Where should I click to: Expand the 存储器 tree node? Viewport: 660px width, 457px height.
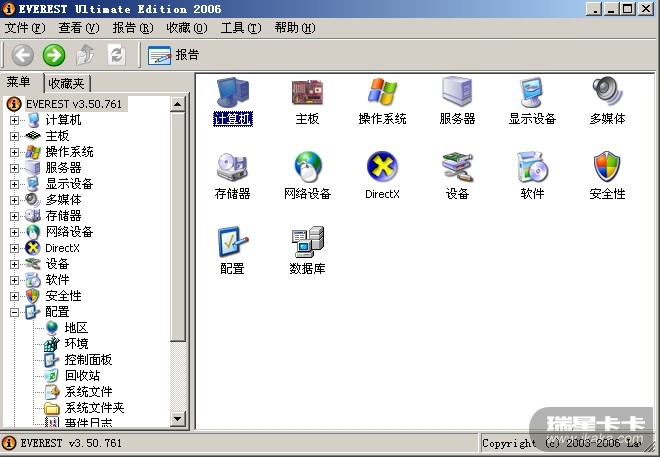coord(14,216)
